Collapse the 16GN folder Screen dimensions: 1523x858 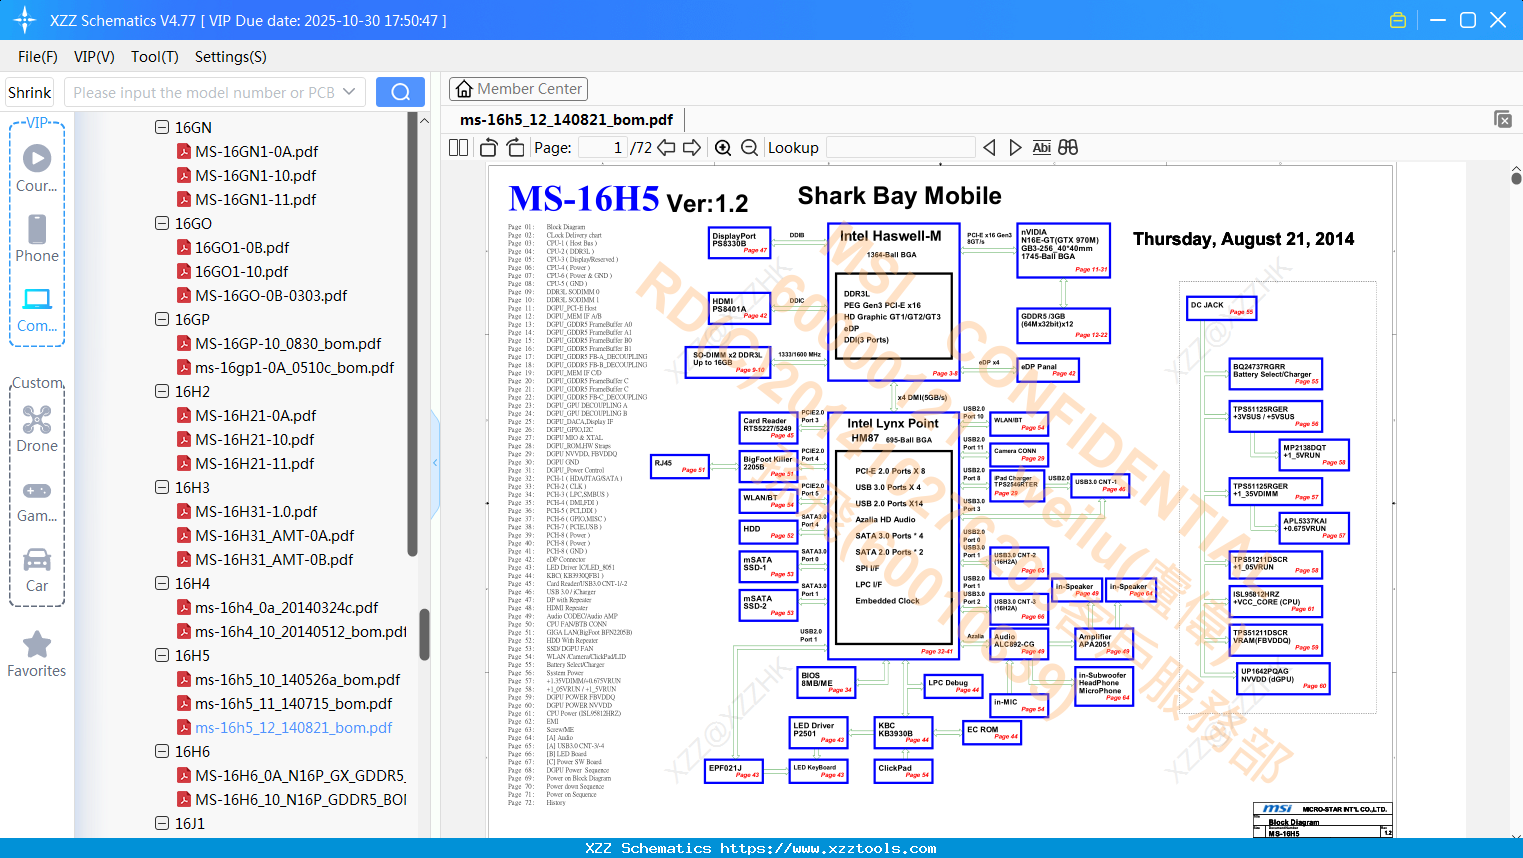(x=162, y=127)
